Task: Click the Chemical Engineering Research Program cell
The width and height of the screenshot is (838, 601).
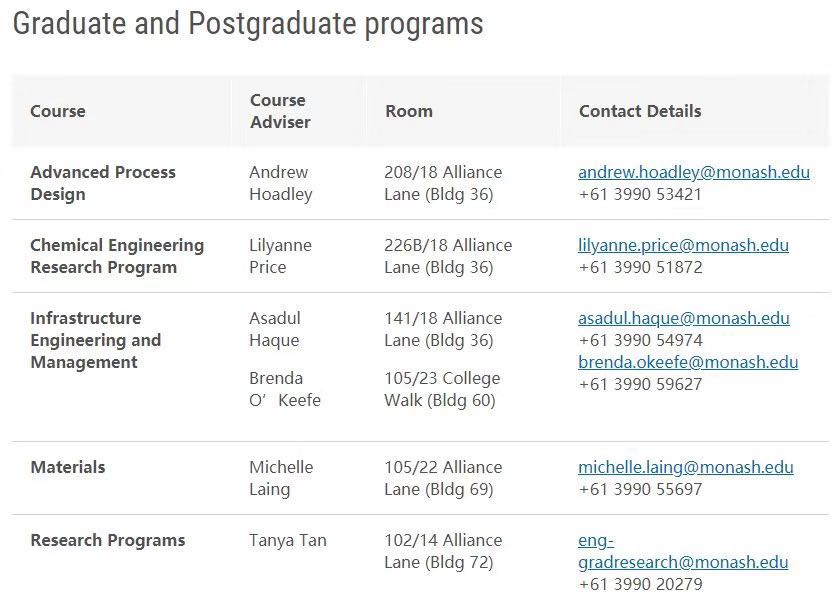Action: click(x=117, y=256)
